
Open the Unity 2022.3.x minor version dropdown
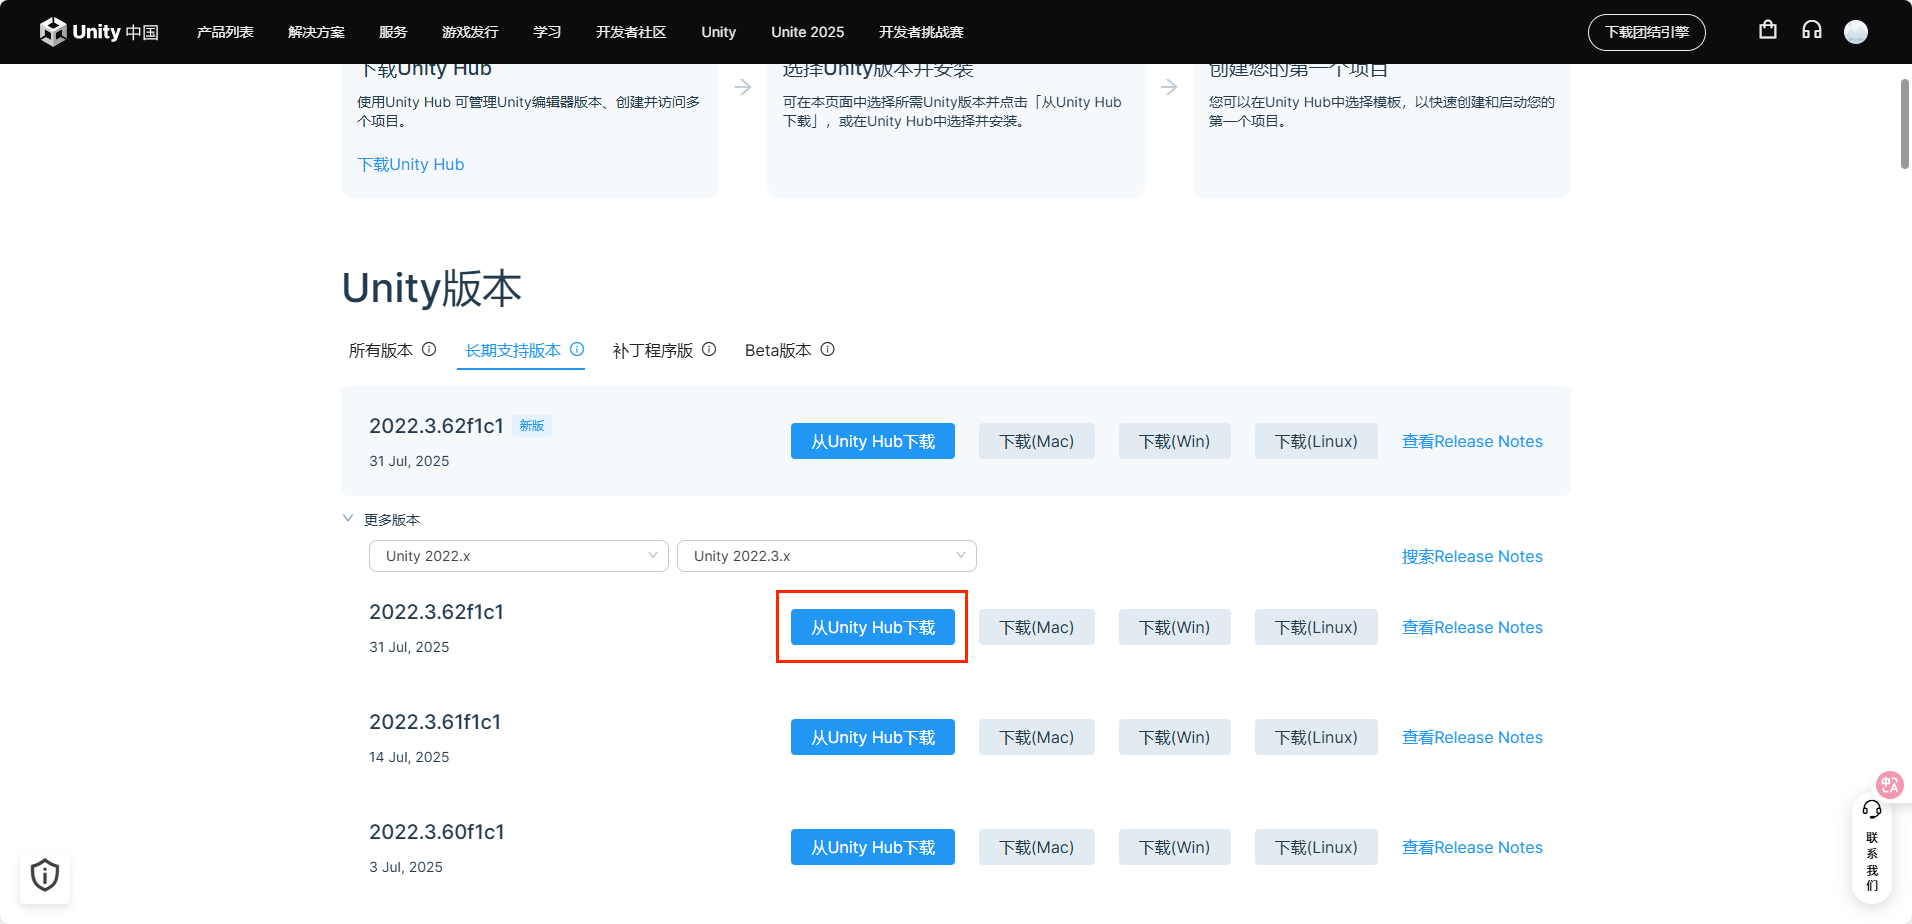(x=826, y=556)
